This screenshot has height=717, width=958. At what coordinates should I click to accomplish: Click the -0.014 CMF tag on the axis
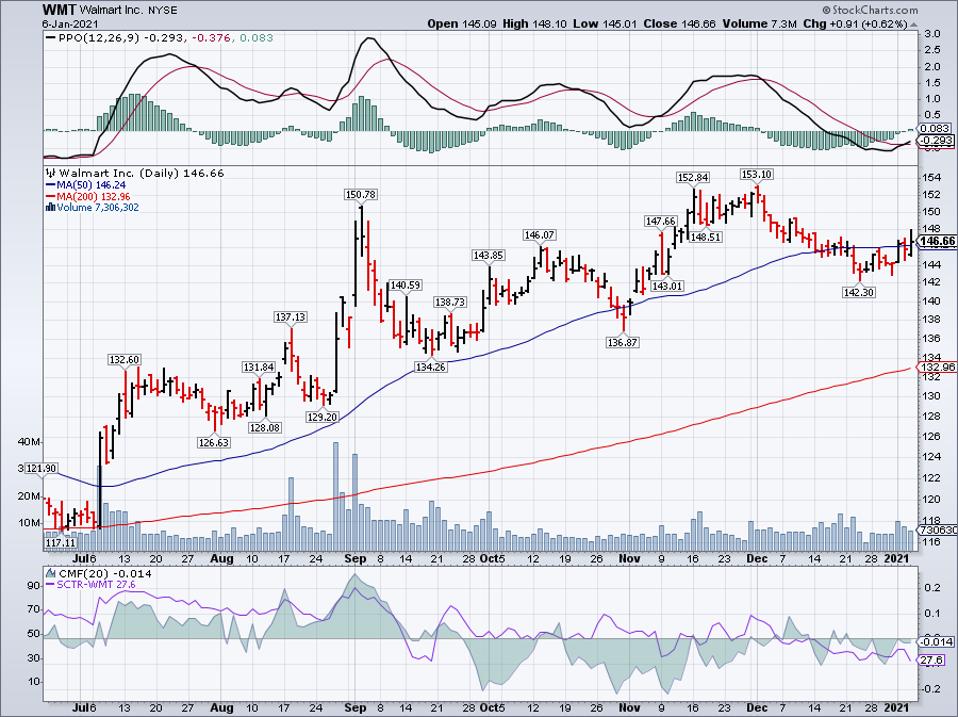click(x=935, y=642)
